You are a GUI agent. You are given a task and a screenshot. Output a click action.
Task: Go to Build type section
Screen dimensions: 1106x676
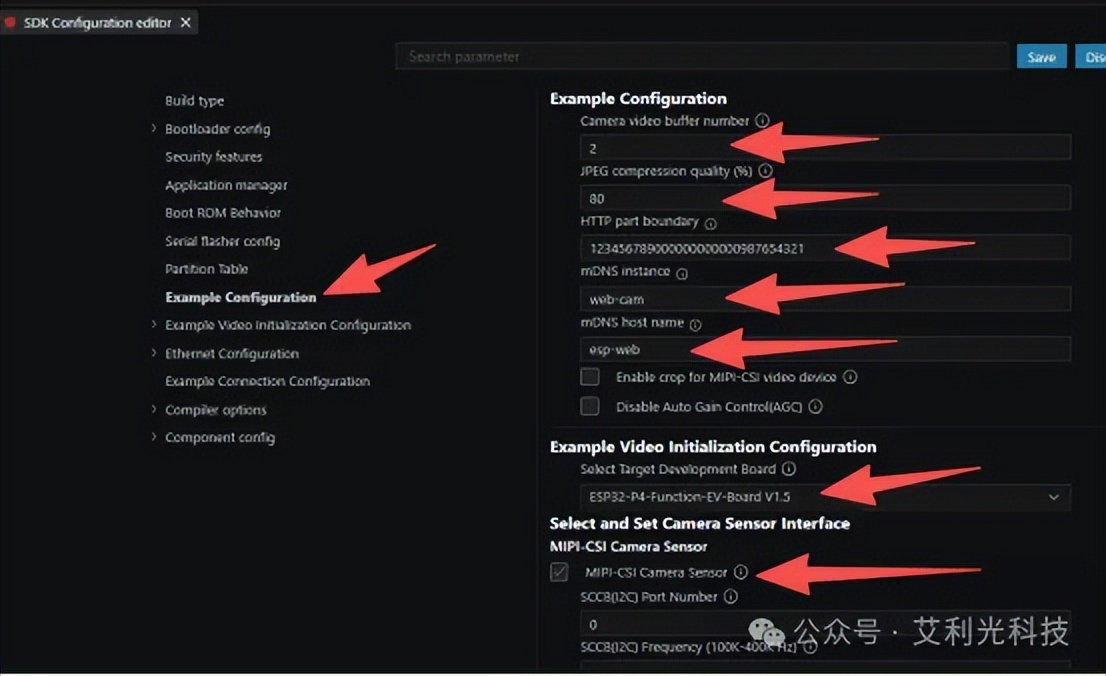195,101
